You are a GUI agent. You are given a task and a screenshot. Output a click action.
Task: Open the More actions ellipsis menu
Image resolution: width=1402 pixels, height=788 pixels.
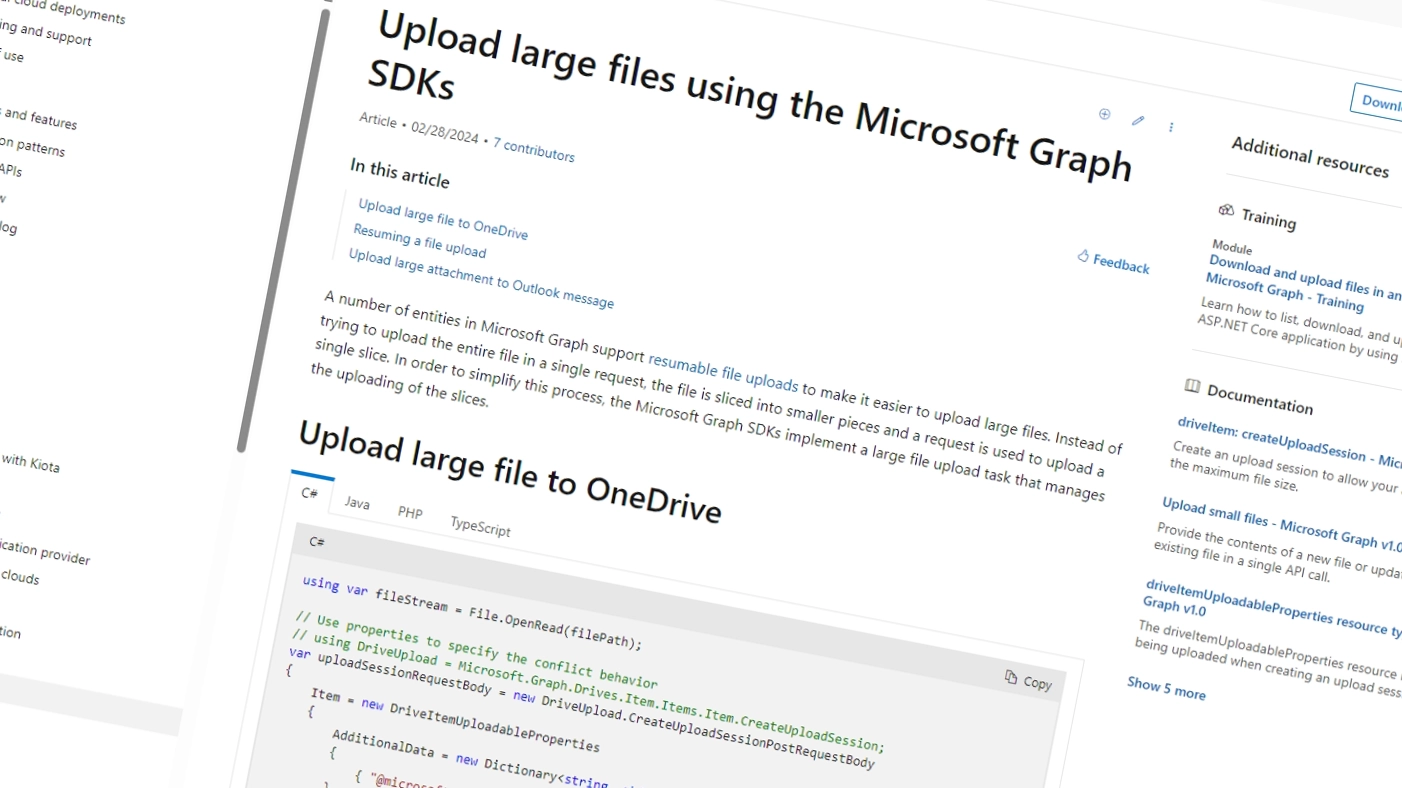tap(1171, 128)
